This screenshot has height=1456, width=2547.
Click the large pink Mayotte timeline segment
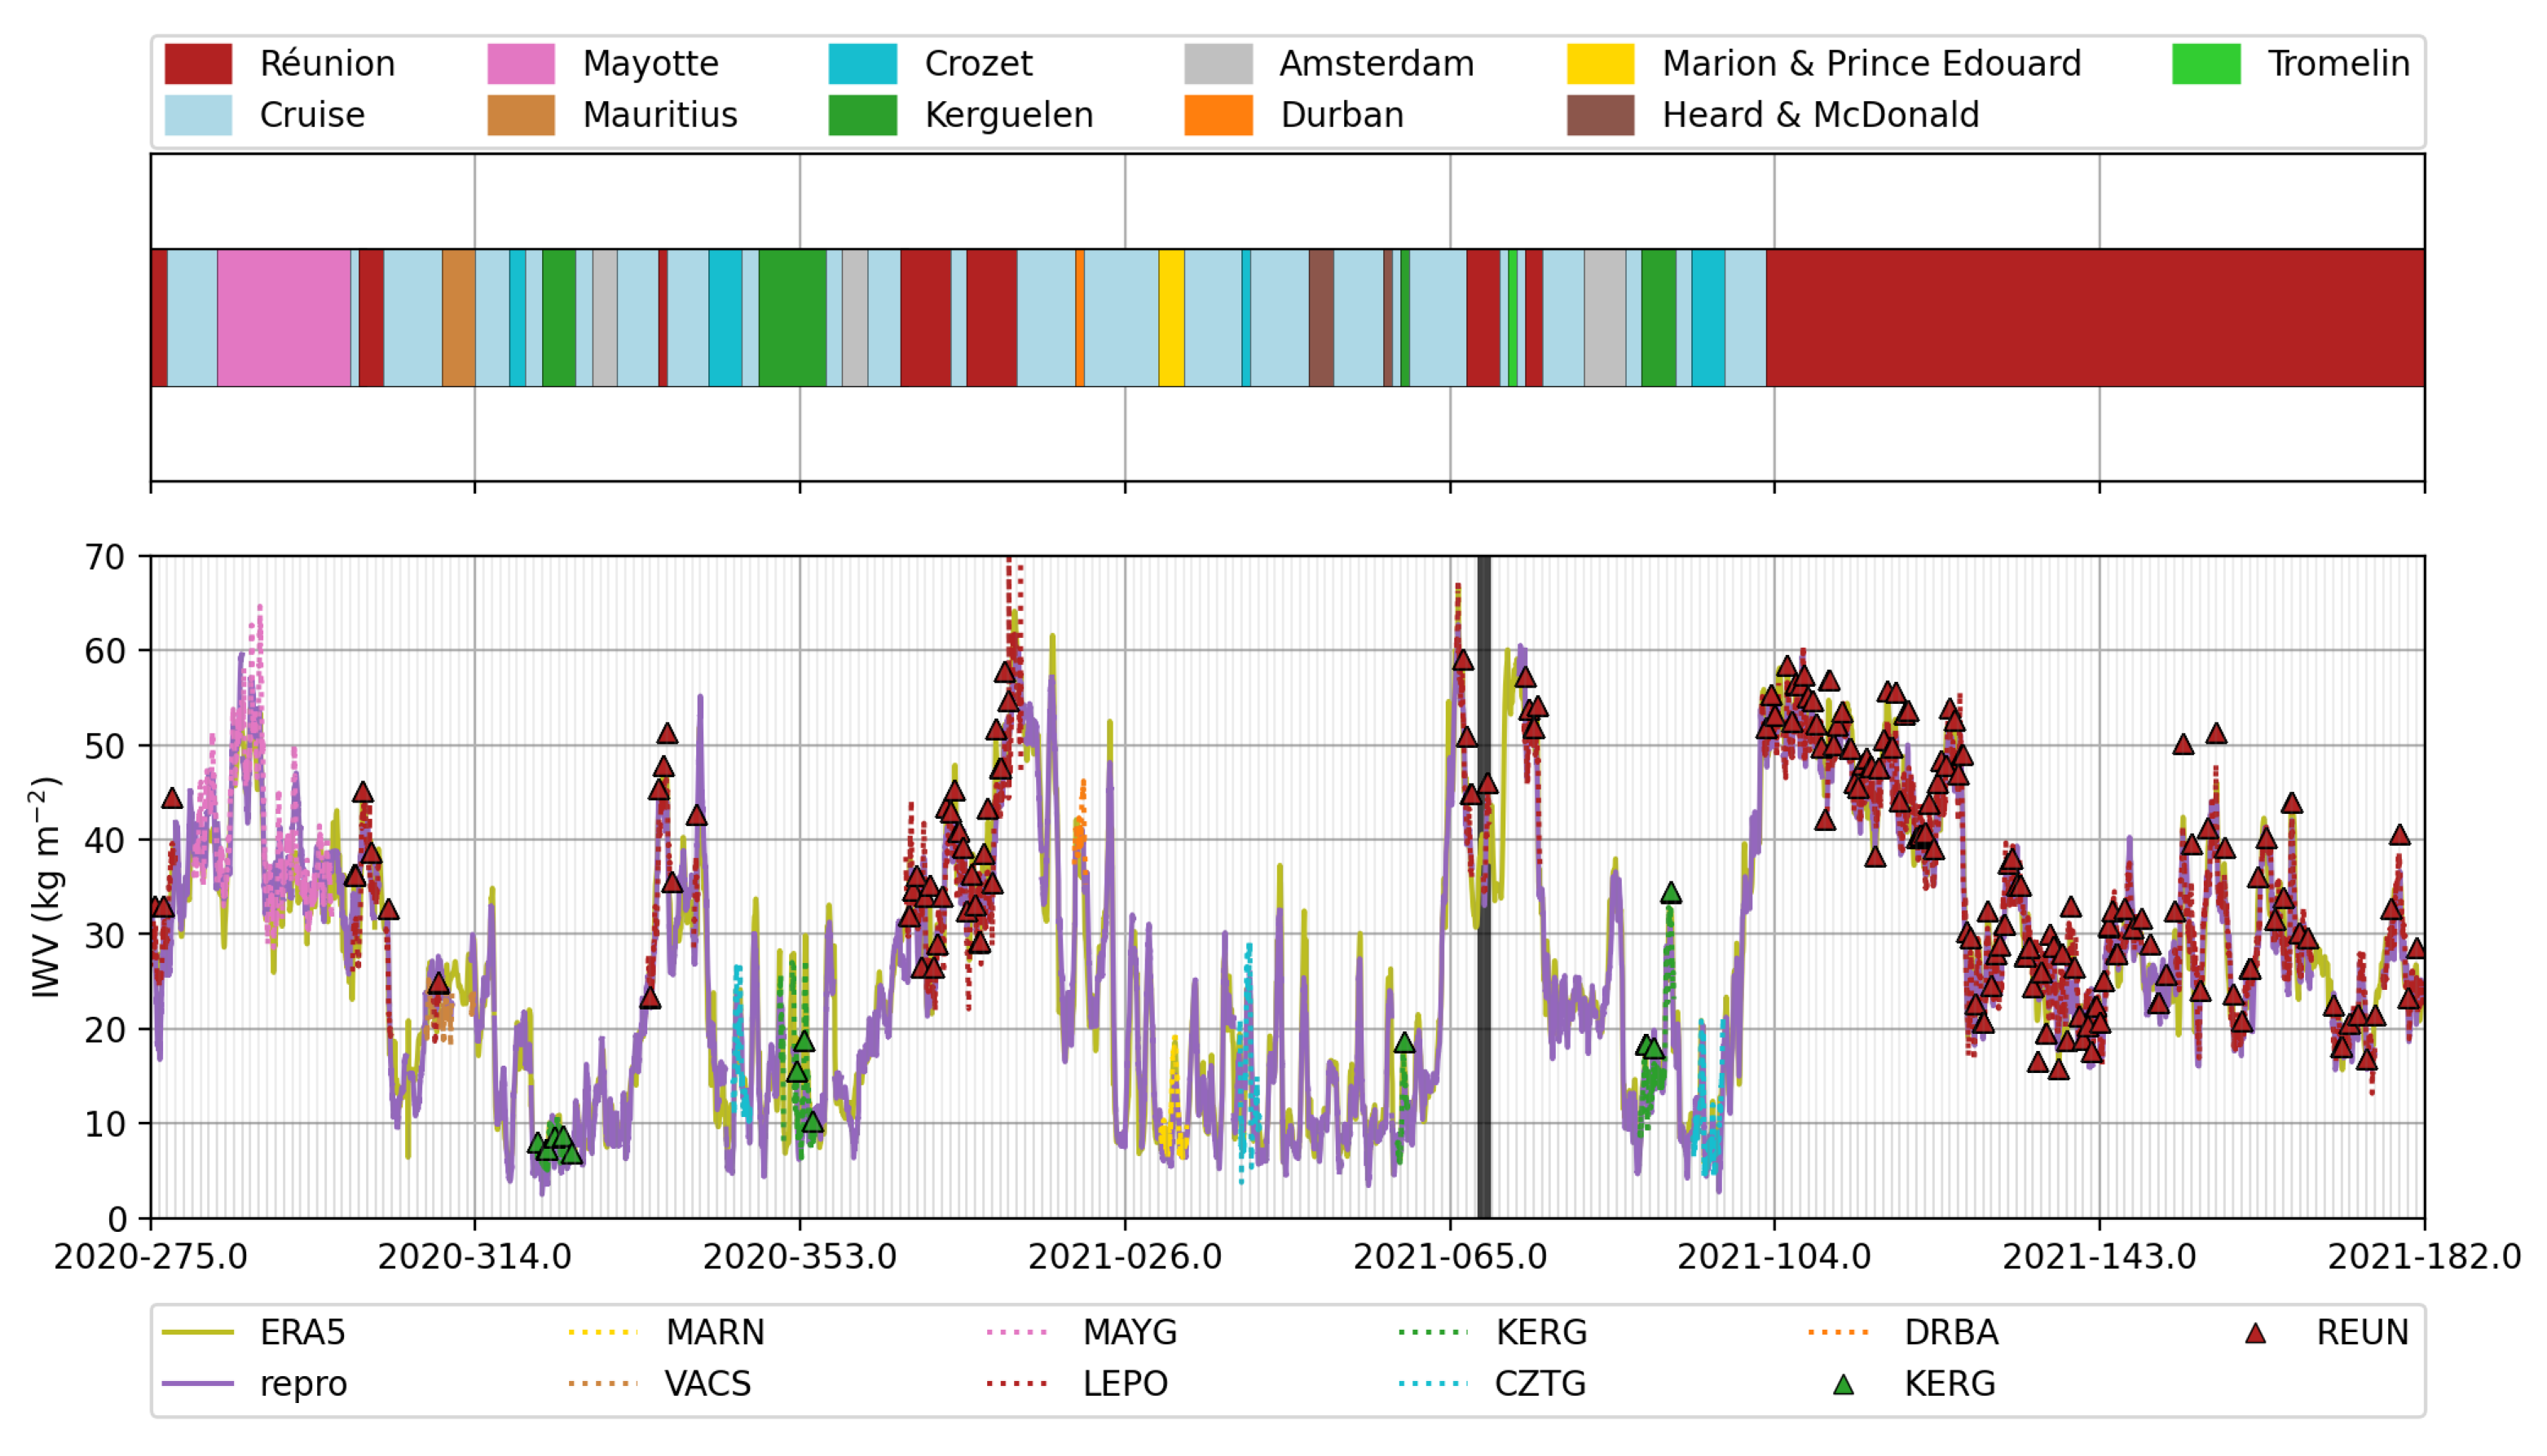(x=284, y=317)
